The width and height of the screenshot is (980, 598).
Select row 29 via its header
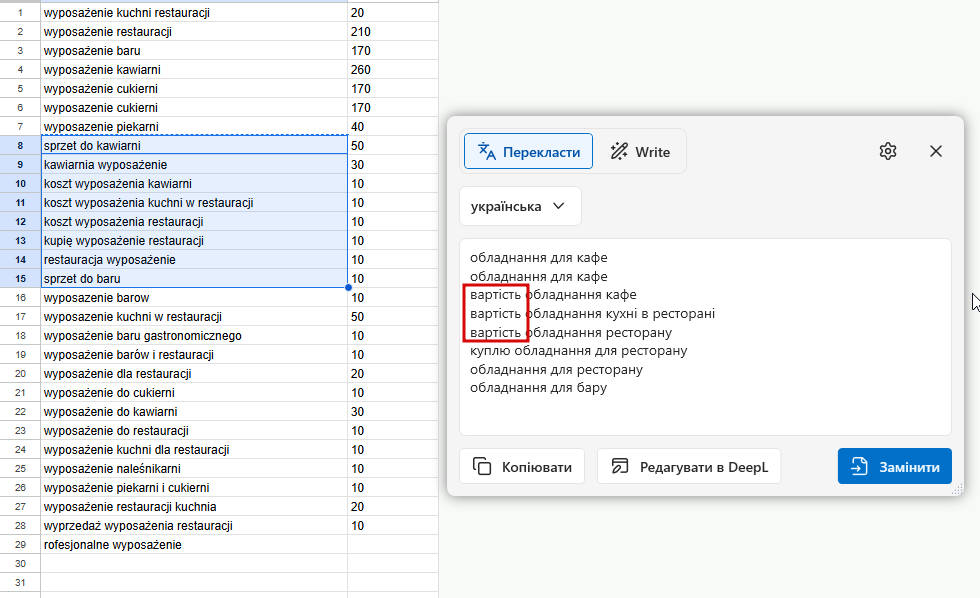(x=20, y=545)
